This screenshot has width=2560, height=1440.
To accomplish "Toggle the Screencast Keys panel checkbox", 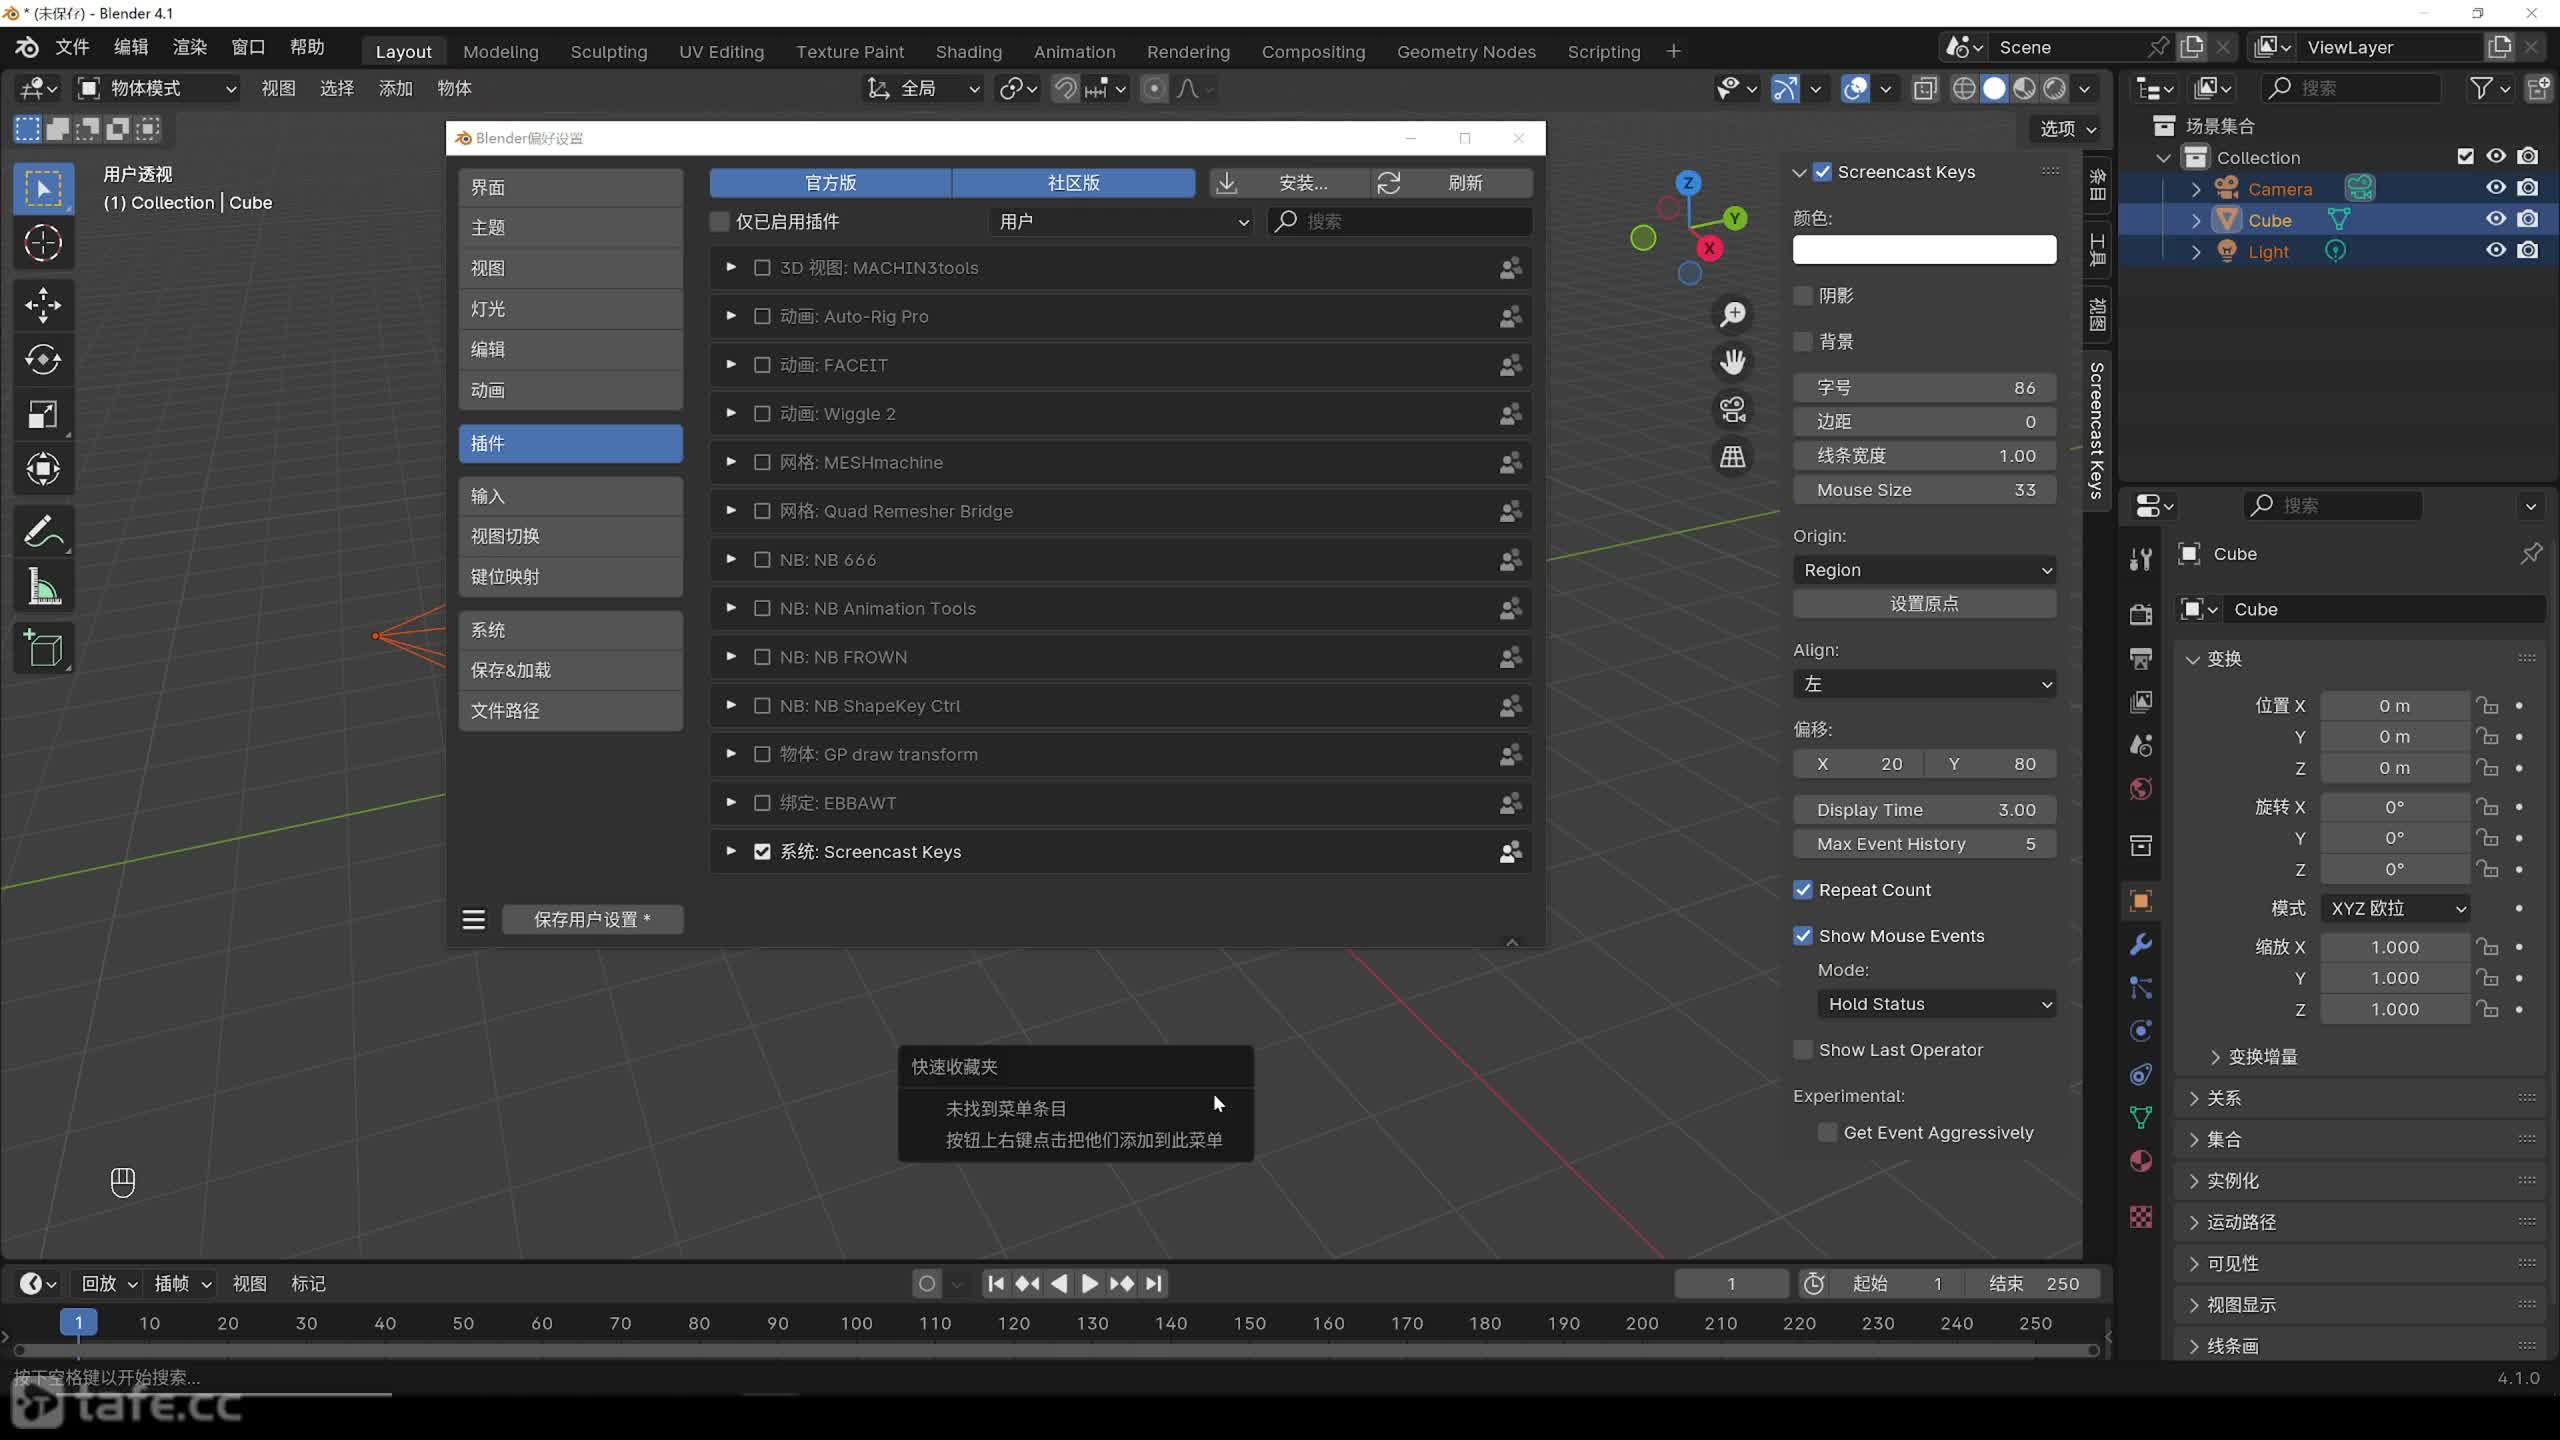I will pos(1823,172).
